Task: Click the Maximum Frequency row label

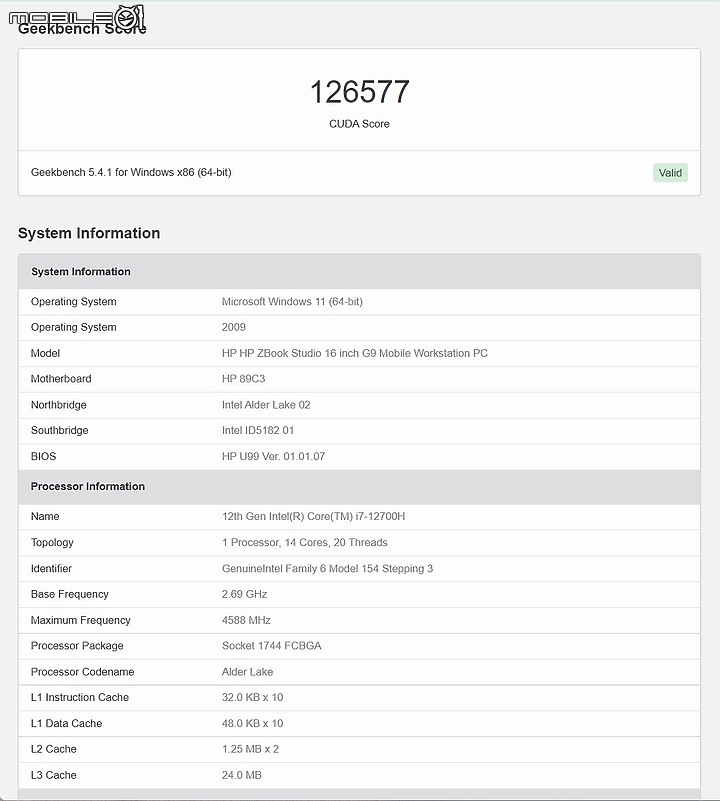Action: pyautogui.click(x=81, y=620)
